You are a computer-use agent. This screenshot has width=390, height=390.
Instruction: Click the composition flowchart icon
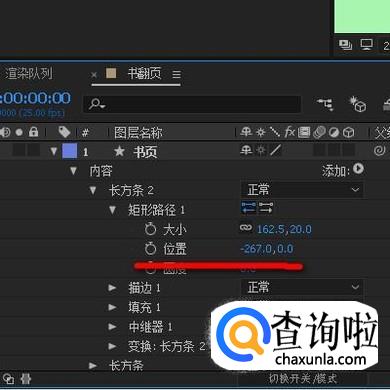point(325,104)
